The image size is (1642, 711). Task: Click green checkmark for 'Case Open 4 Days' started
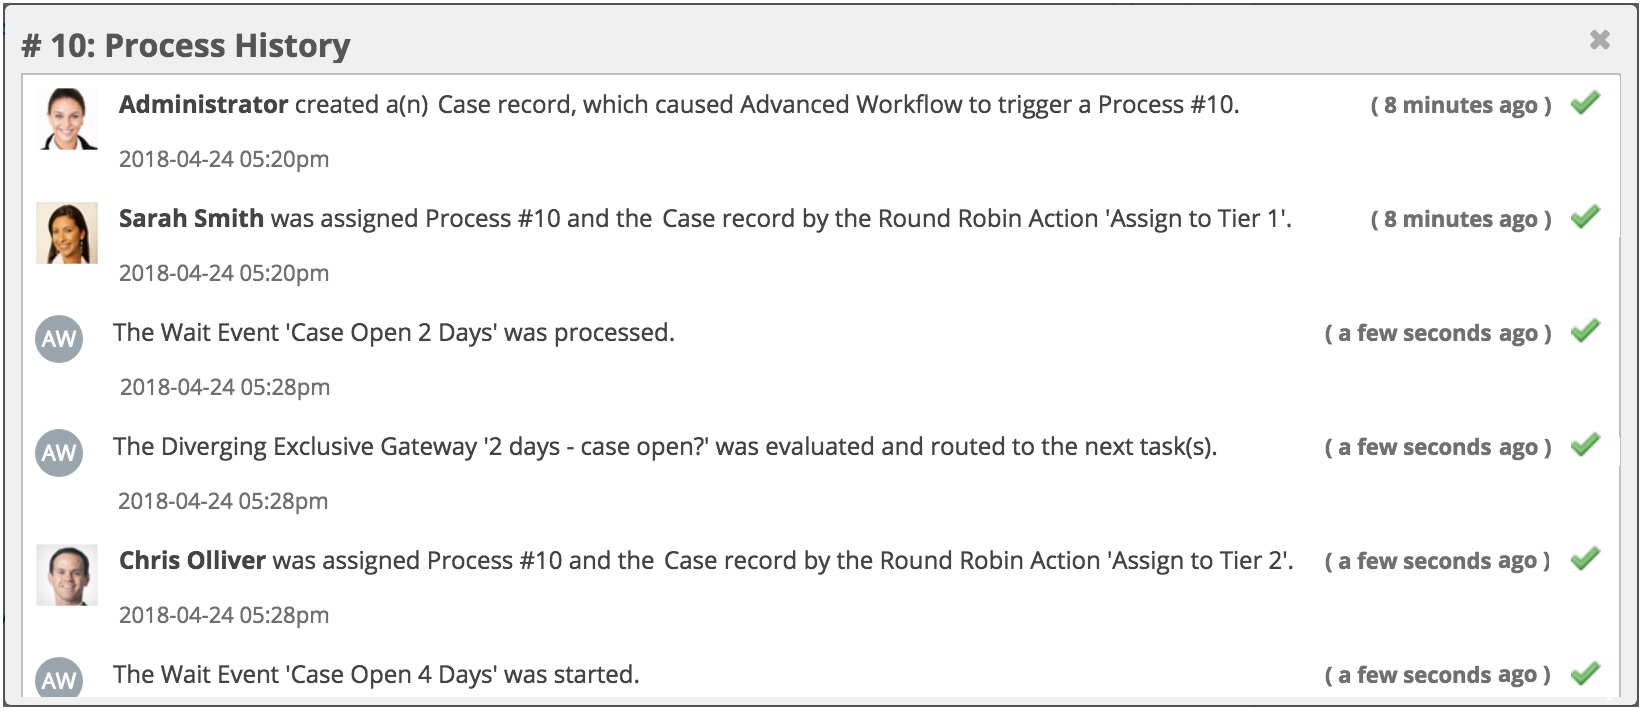click(1585, 673)
